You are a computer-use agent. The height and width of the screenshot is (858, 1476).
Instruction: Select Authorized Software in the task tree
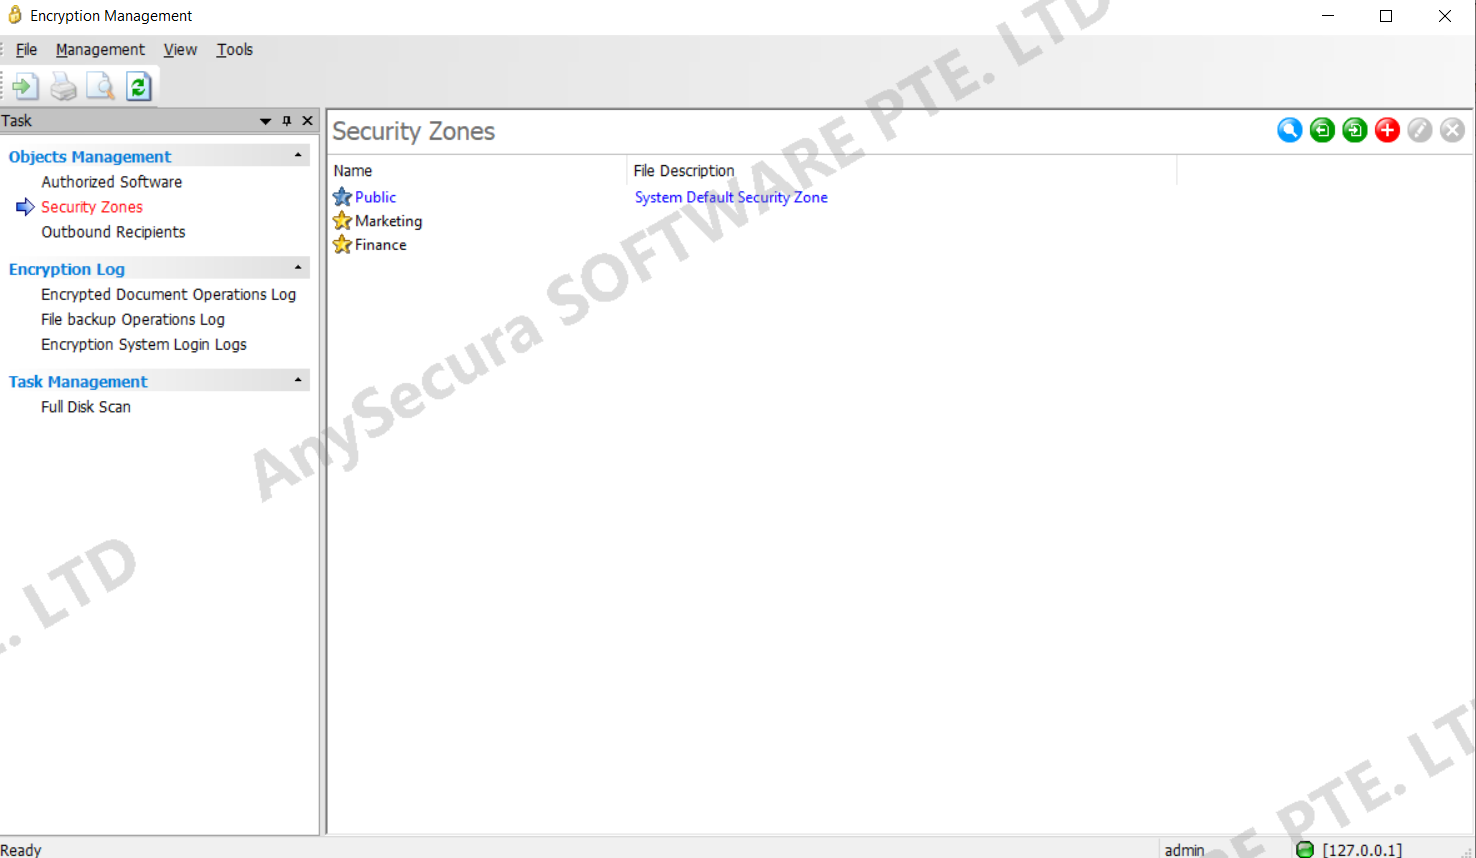[x=112, y=182]
